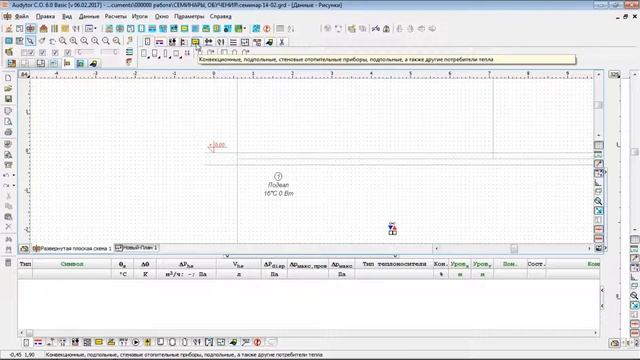Collapse the table panel using left divider arrow

tap(227, 256)
